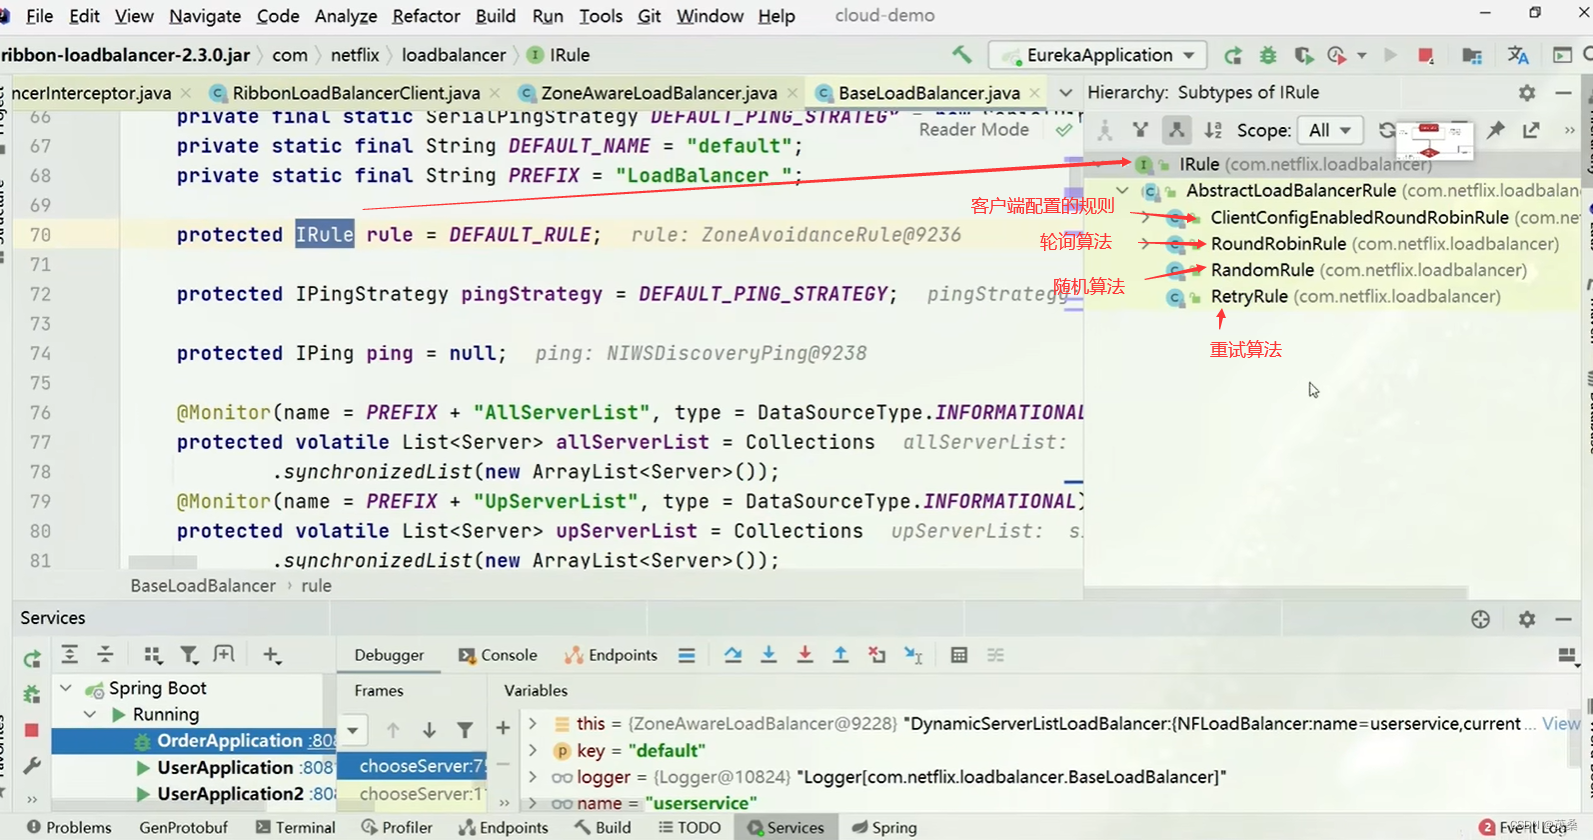Select the chooseServer:7 stack frame
This screenshot has height=840, width=1593.
pyautogui.click(x=412, y=766)
